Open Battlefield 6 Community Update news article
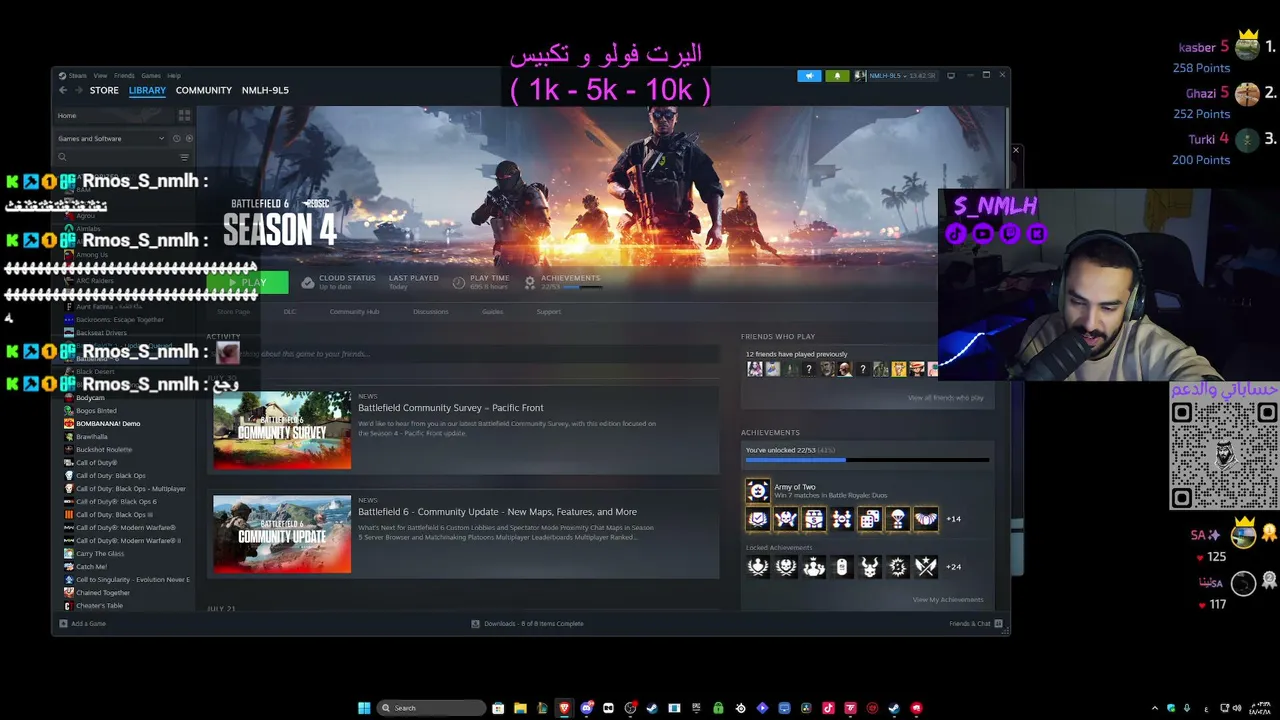This screenshot has width=1280, height=720. [x=497, y=512]
